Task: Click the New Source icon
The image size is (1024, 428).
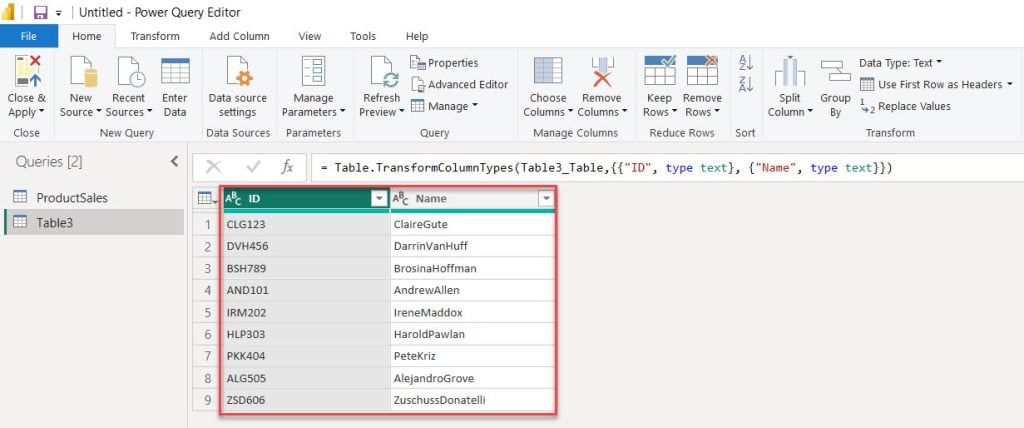Action: [83, 71]
